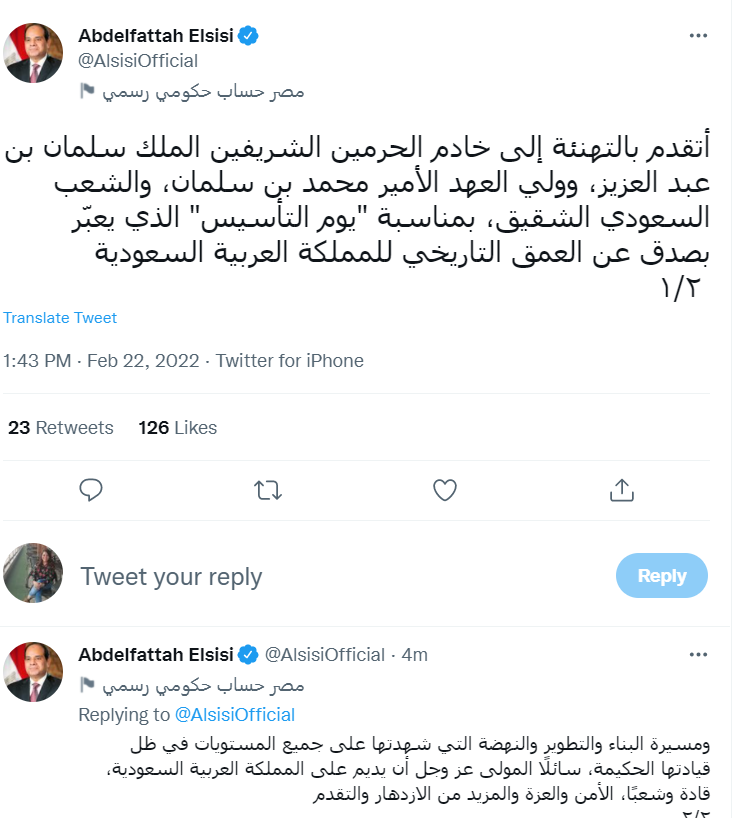The height and width of the screenshot is (818, 733).
Task: Click the Translate Tweet link
Action: click(x=59, y=317)
